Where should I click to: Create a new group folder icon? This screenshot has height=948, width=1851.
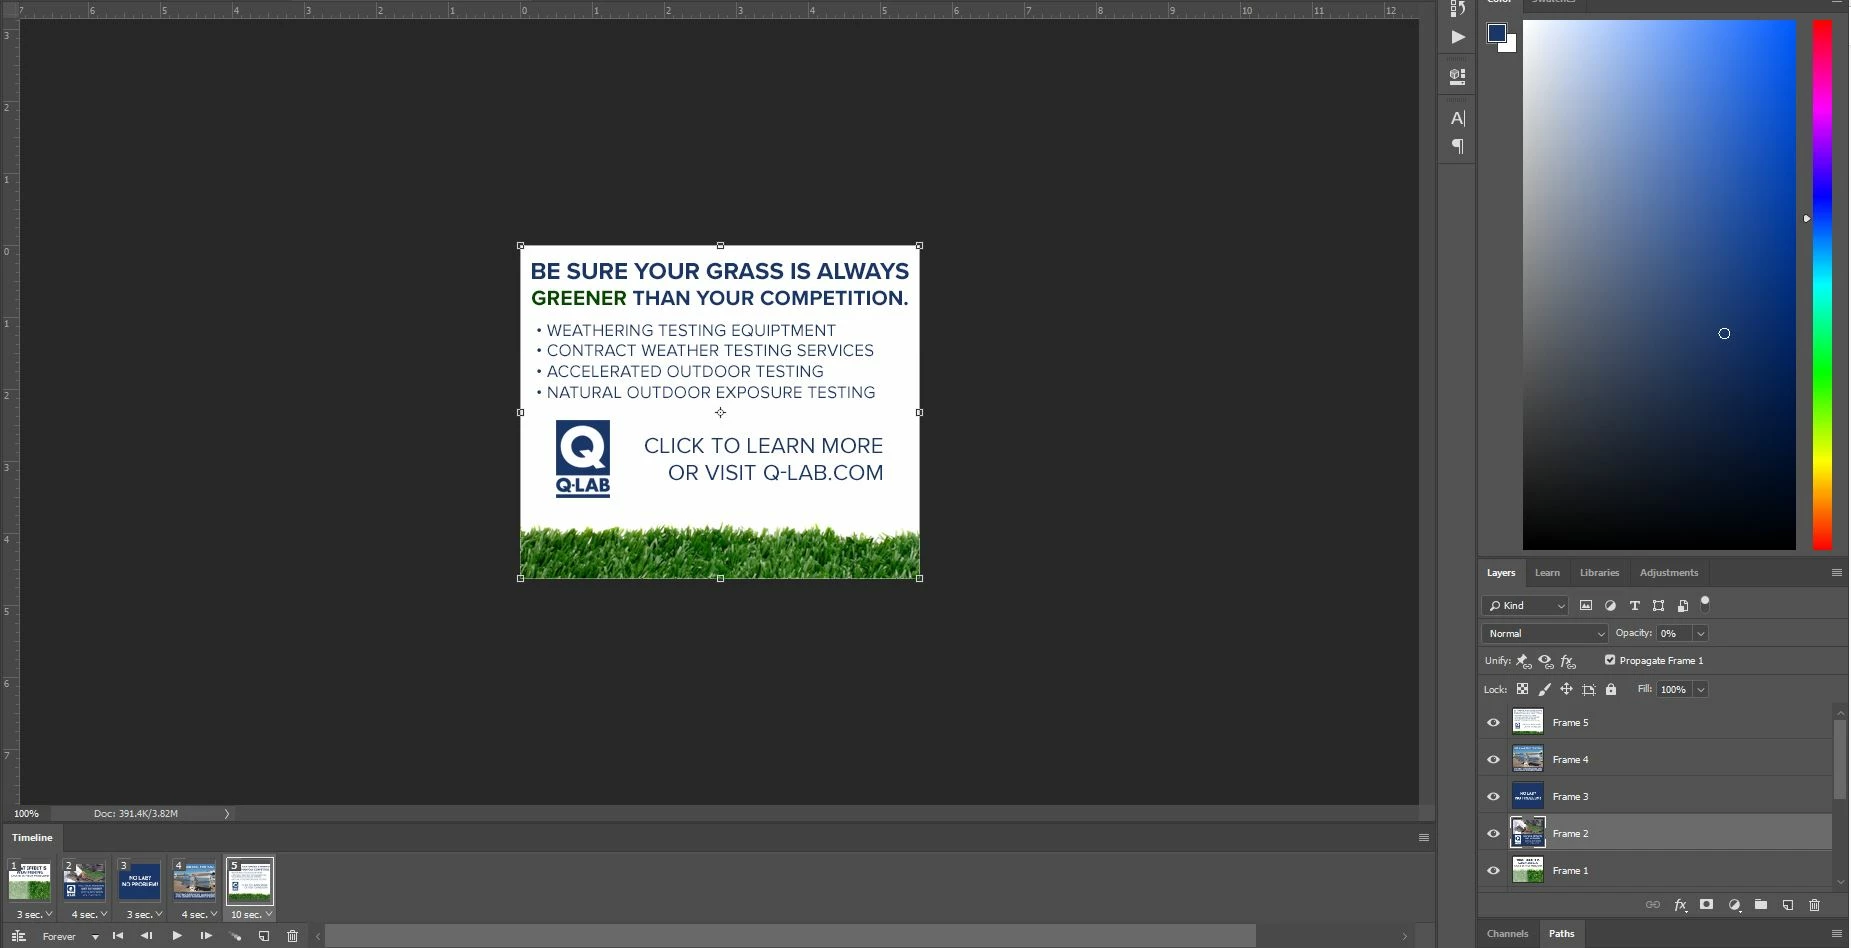(x=1761, y=905)
